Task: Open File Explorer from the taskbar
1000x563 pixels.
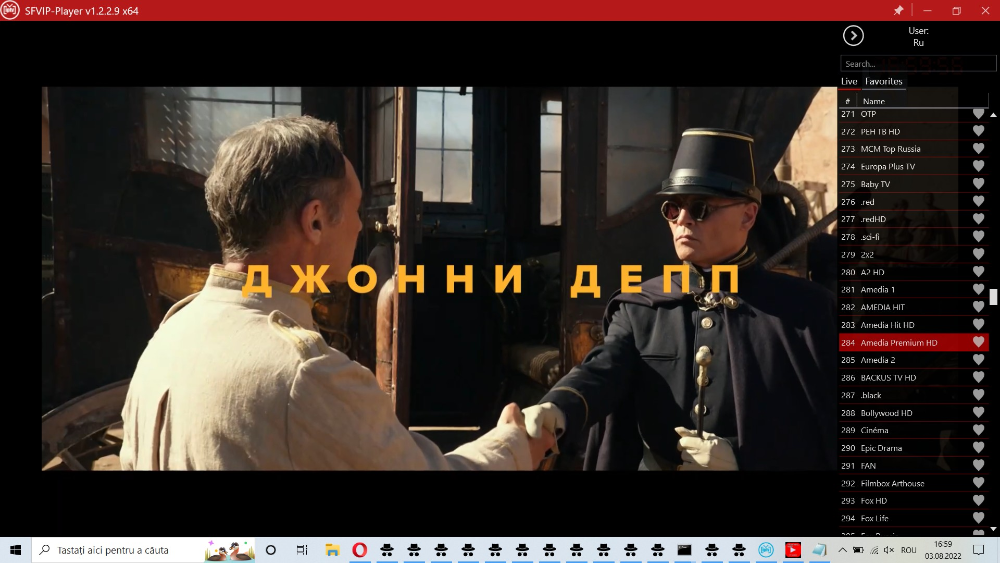Action: click(332, 550)
